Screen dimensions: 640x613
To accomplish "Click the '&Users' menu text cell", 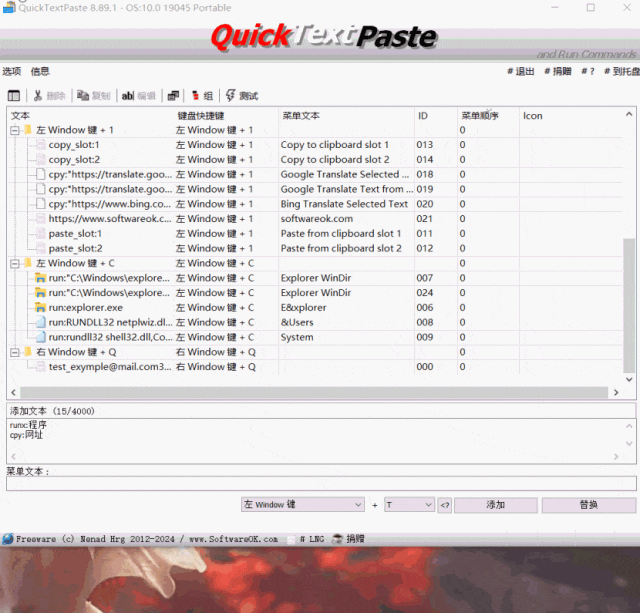I will point(297,322).
